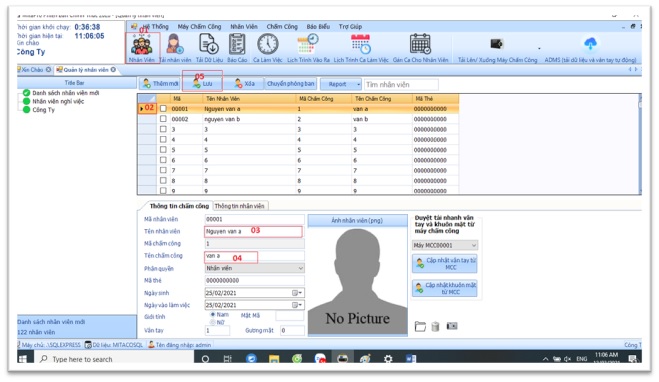The width and height of the screenshot is (659, 382).
Task: Click the Lưu save button
Action: point(202,84)
